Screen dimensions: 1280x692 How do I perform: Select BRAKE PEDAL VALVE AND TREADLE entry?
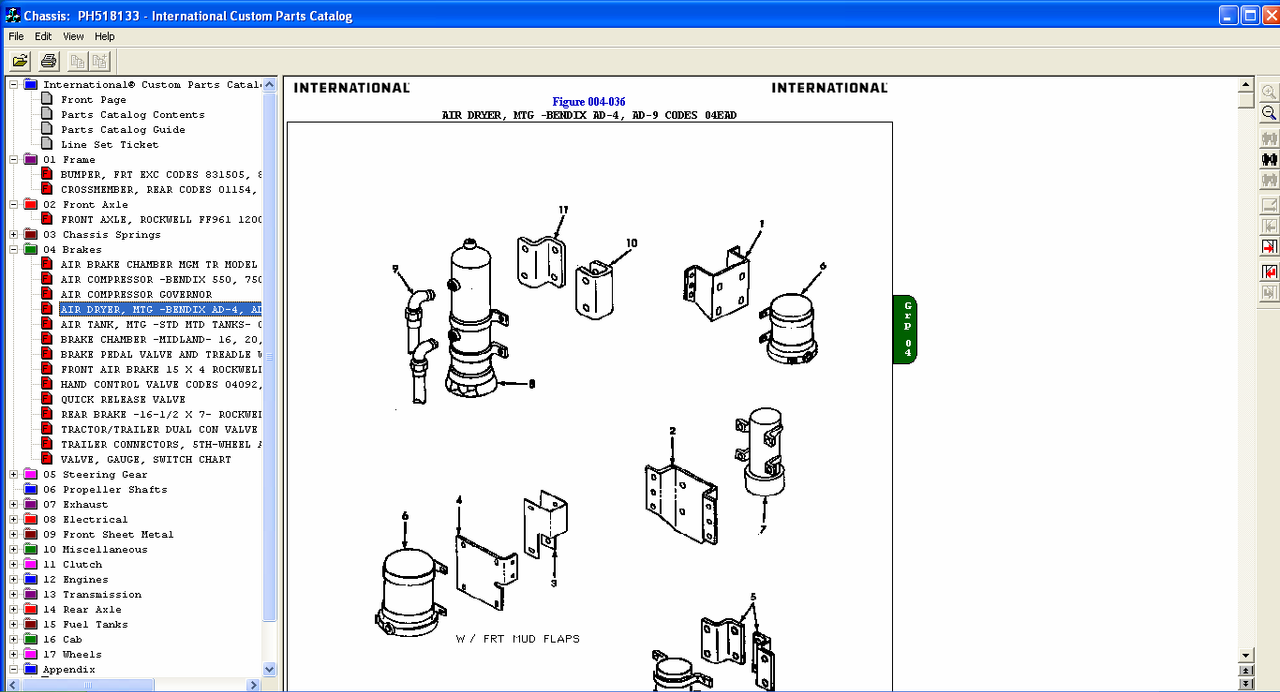click(161, 355)
